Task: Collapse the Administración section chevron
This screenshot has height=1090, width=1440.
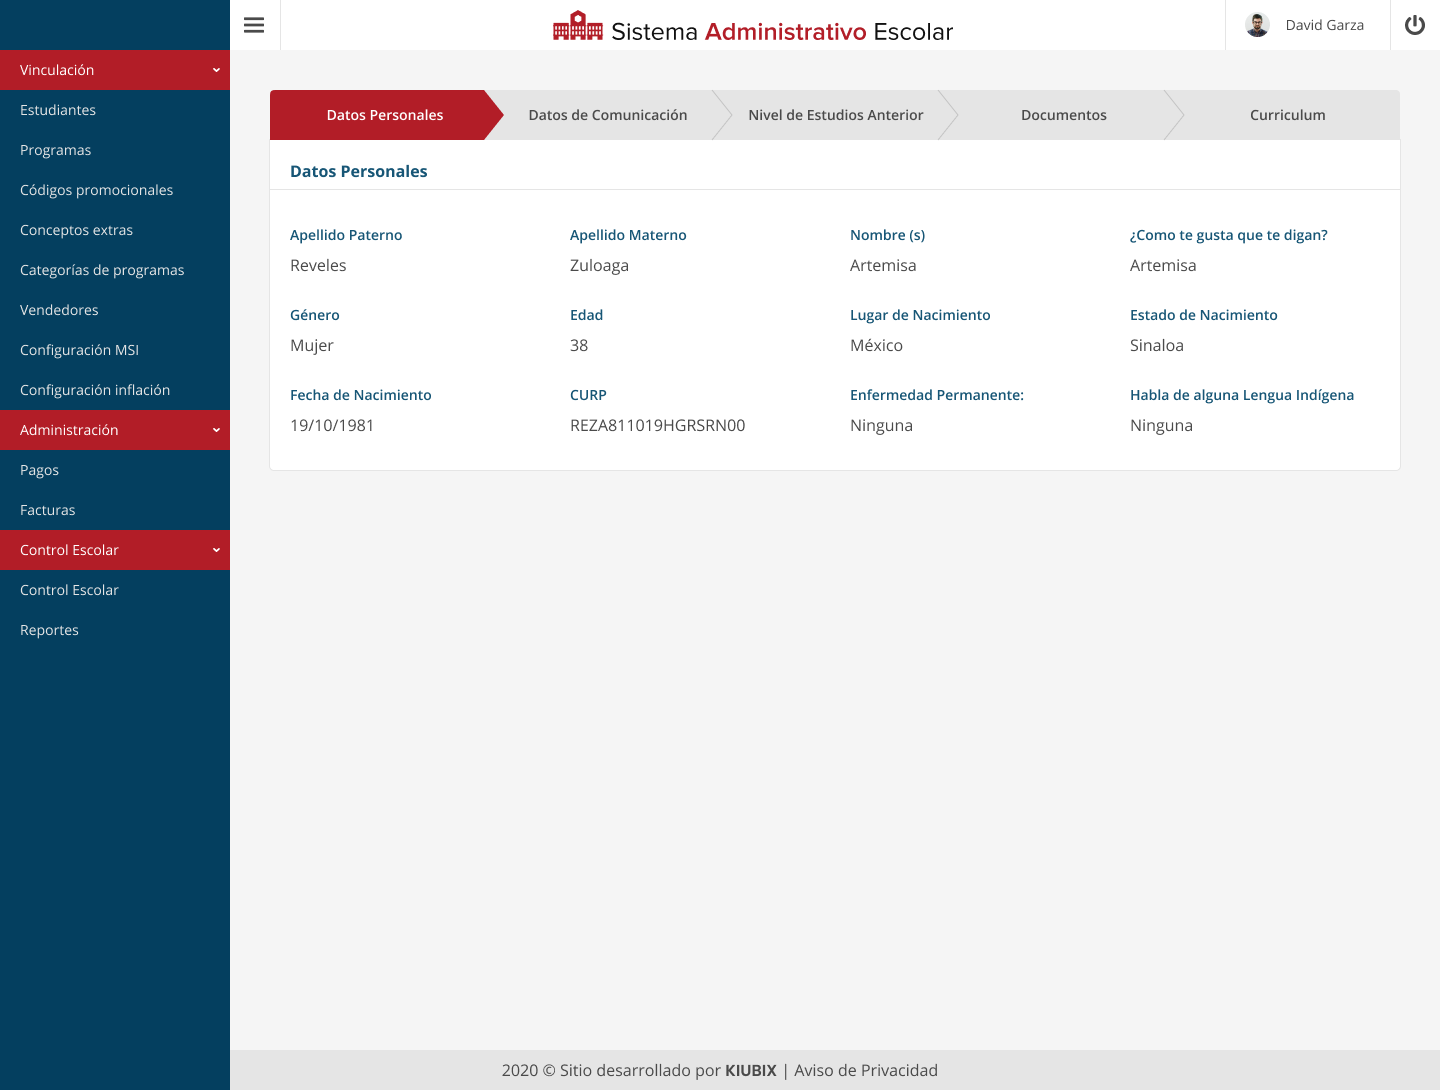Action: pos(216,430)
